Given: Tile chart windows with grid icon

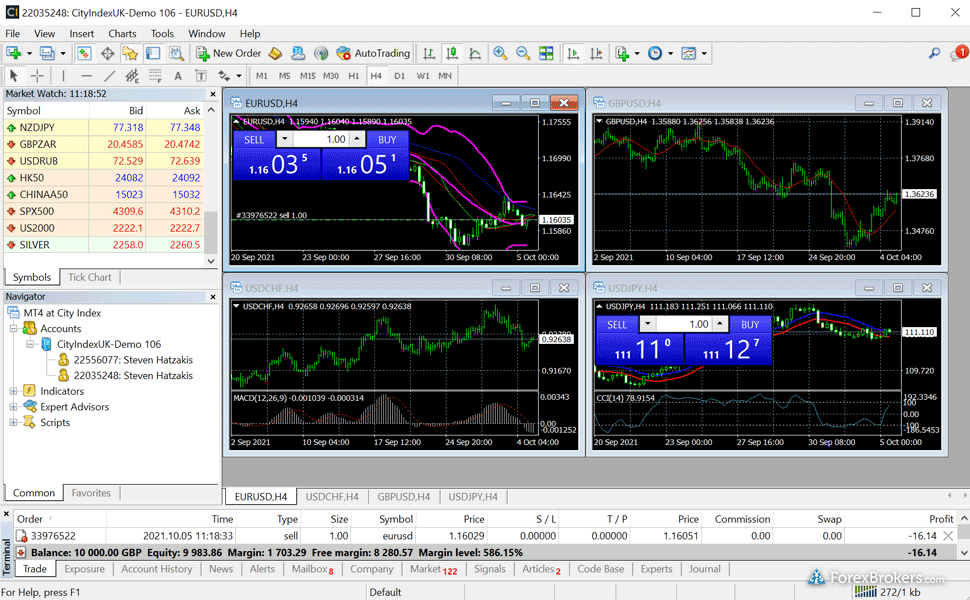Looking at the screenshot, I should click(546, 53).
